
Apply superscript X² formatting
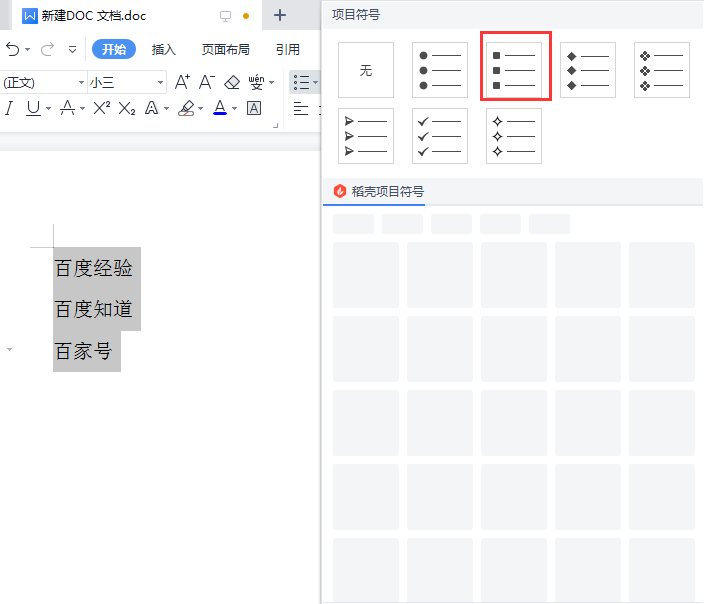click(x=101, y=108)
